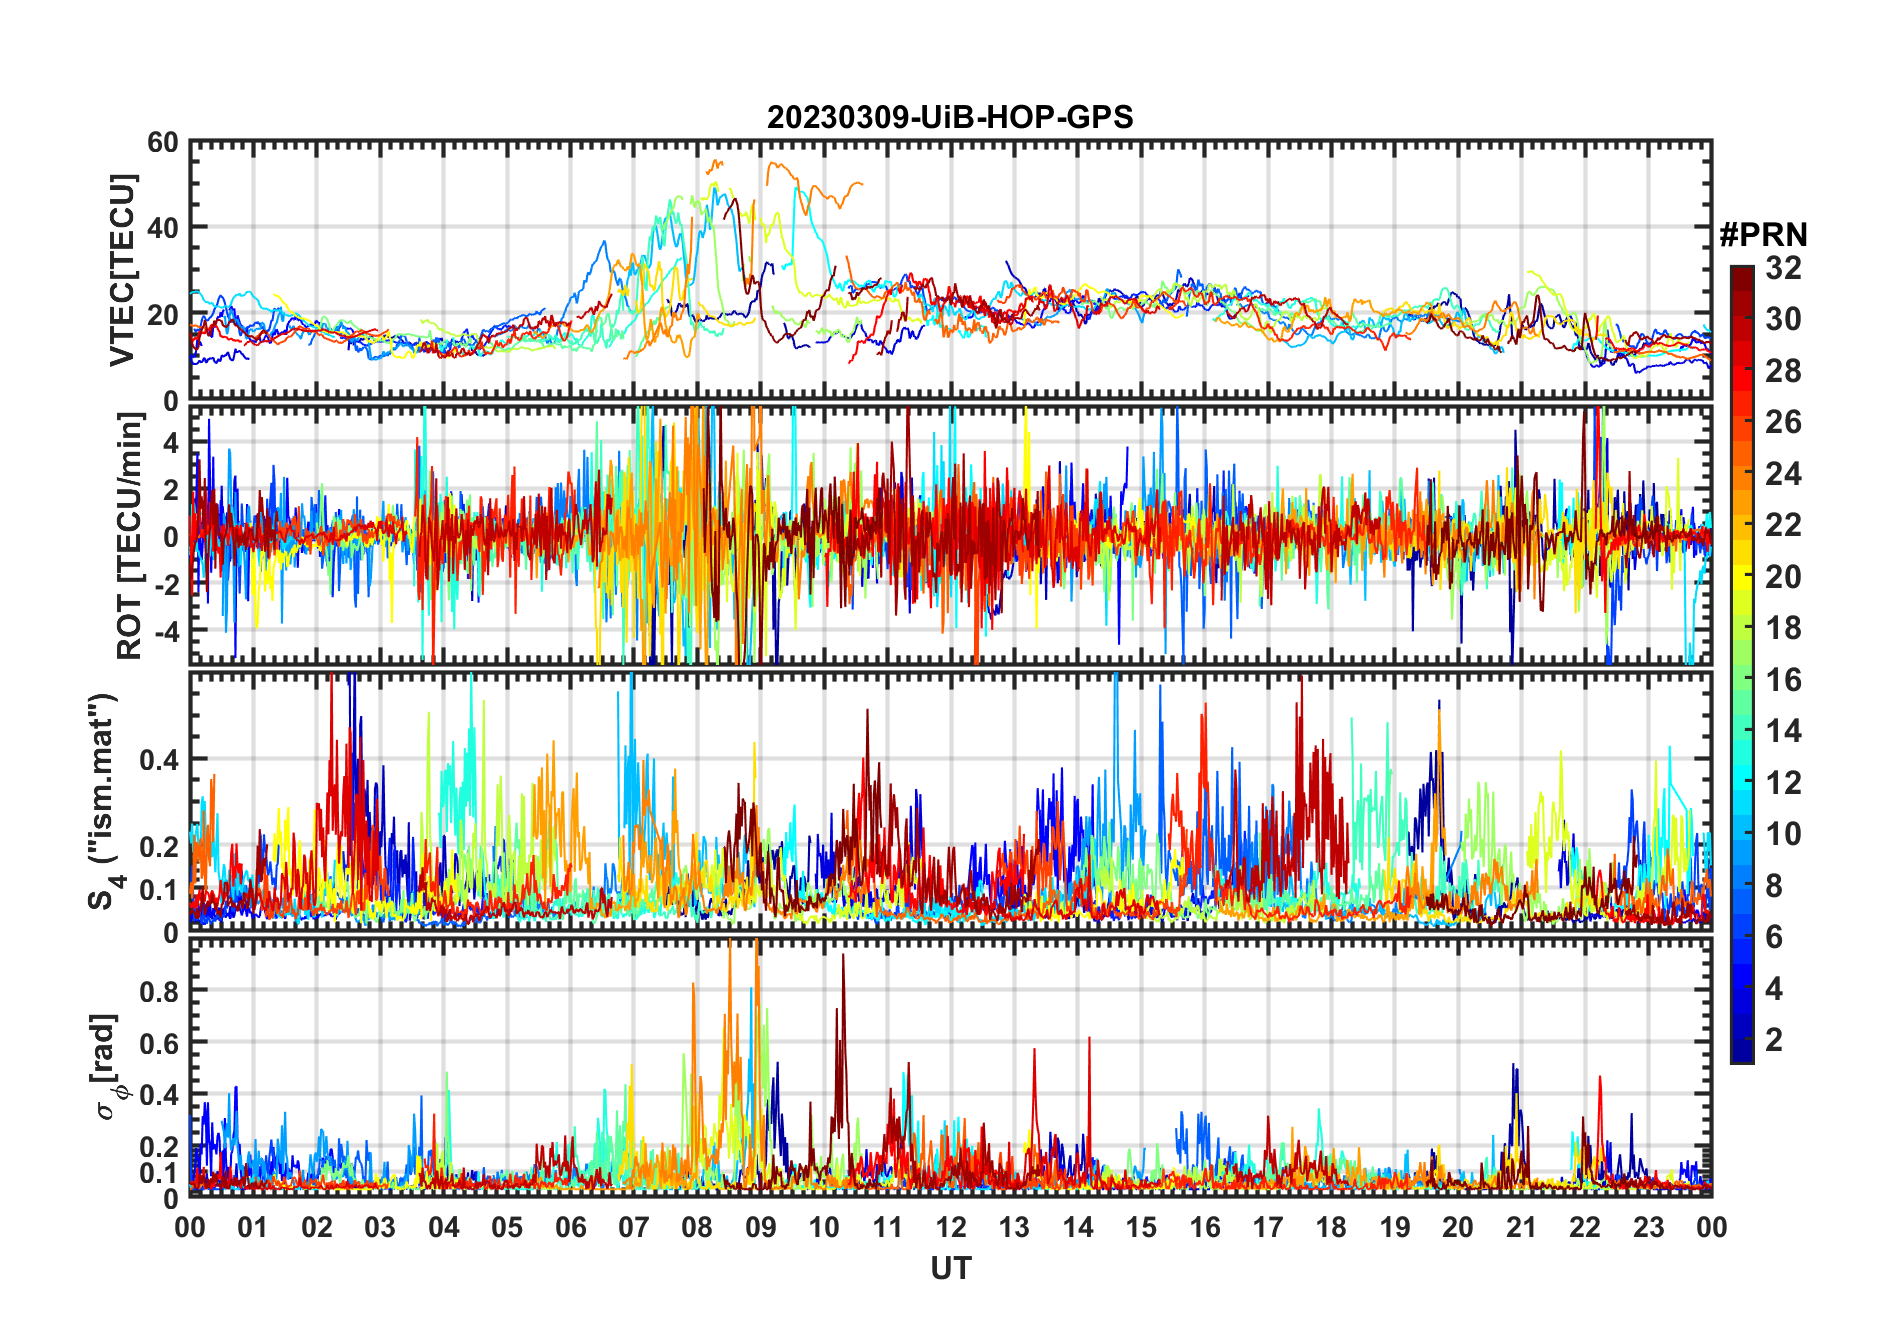Click the x-axis tick label 08
1902x1330 pixels.
tap(697, 1227)
